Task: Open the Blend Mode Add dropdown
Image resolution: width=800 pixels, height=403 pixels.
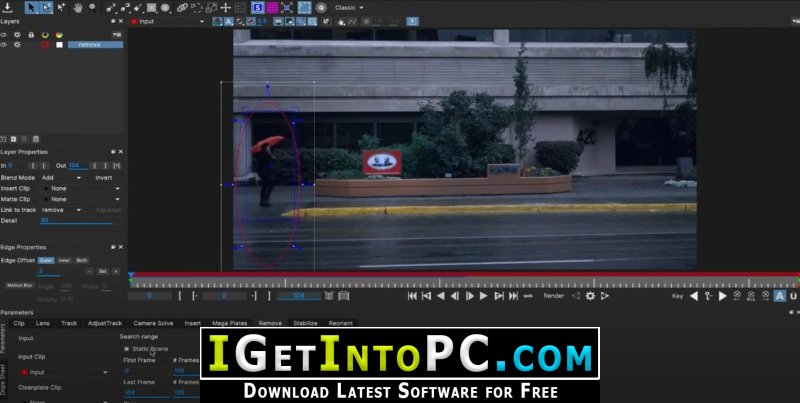Action: [61, 178]
